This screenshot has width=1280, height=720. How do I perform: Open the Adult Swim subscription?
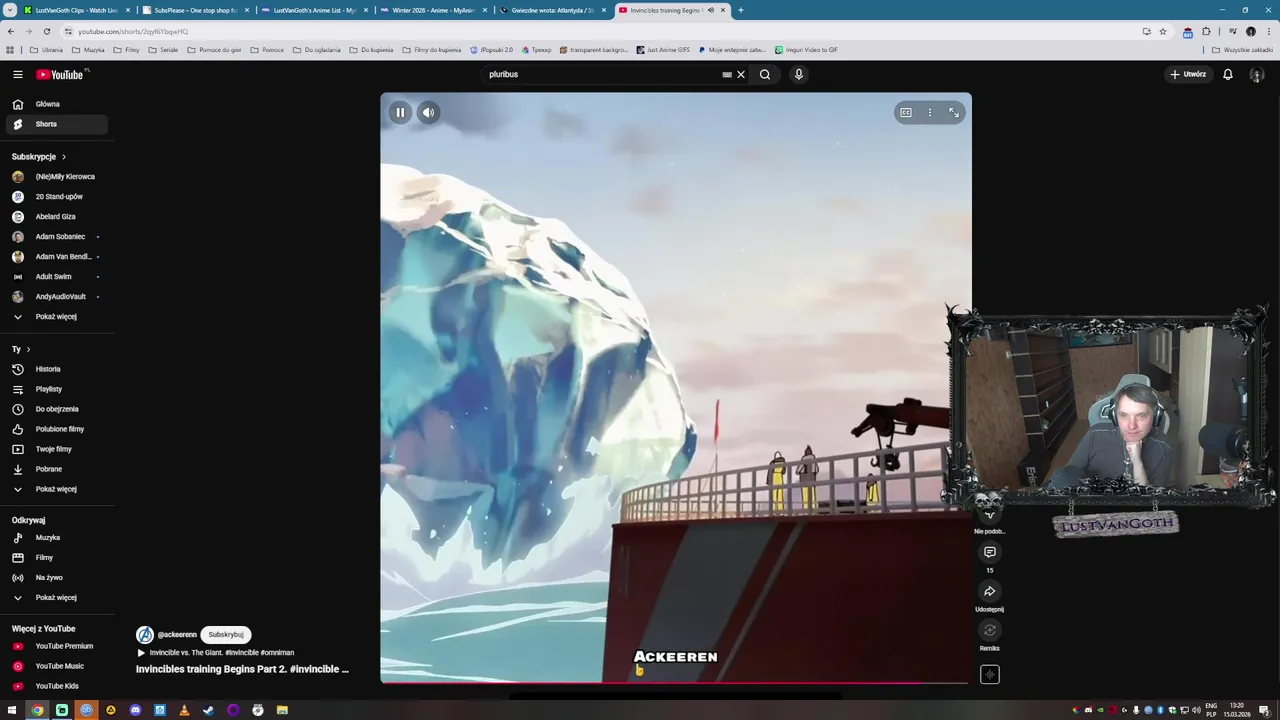tap(56, 277)
